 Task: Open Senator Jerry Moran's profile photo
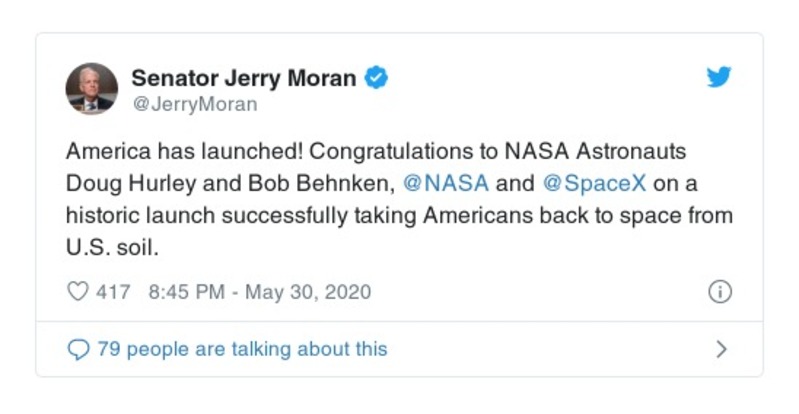click(x=91, y=88)
